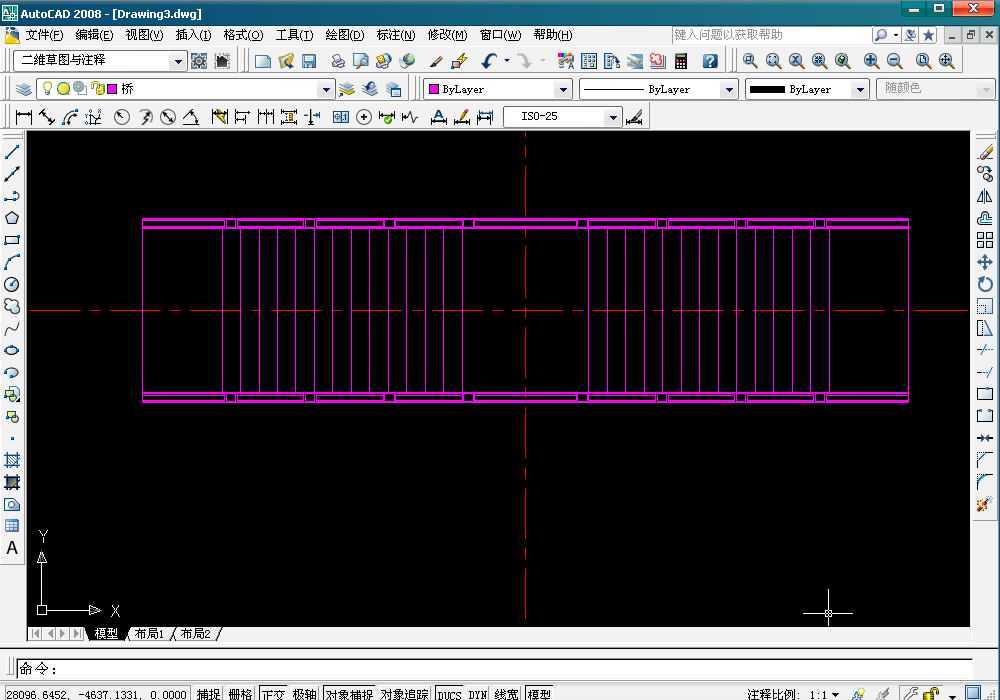Switch to the 布局2 layout tab
Screen dimensions: 1000x700
tap(196, 634)
